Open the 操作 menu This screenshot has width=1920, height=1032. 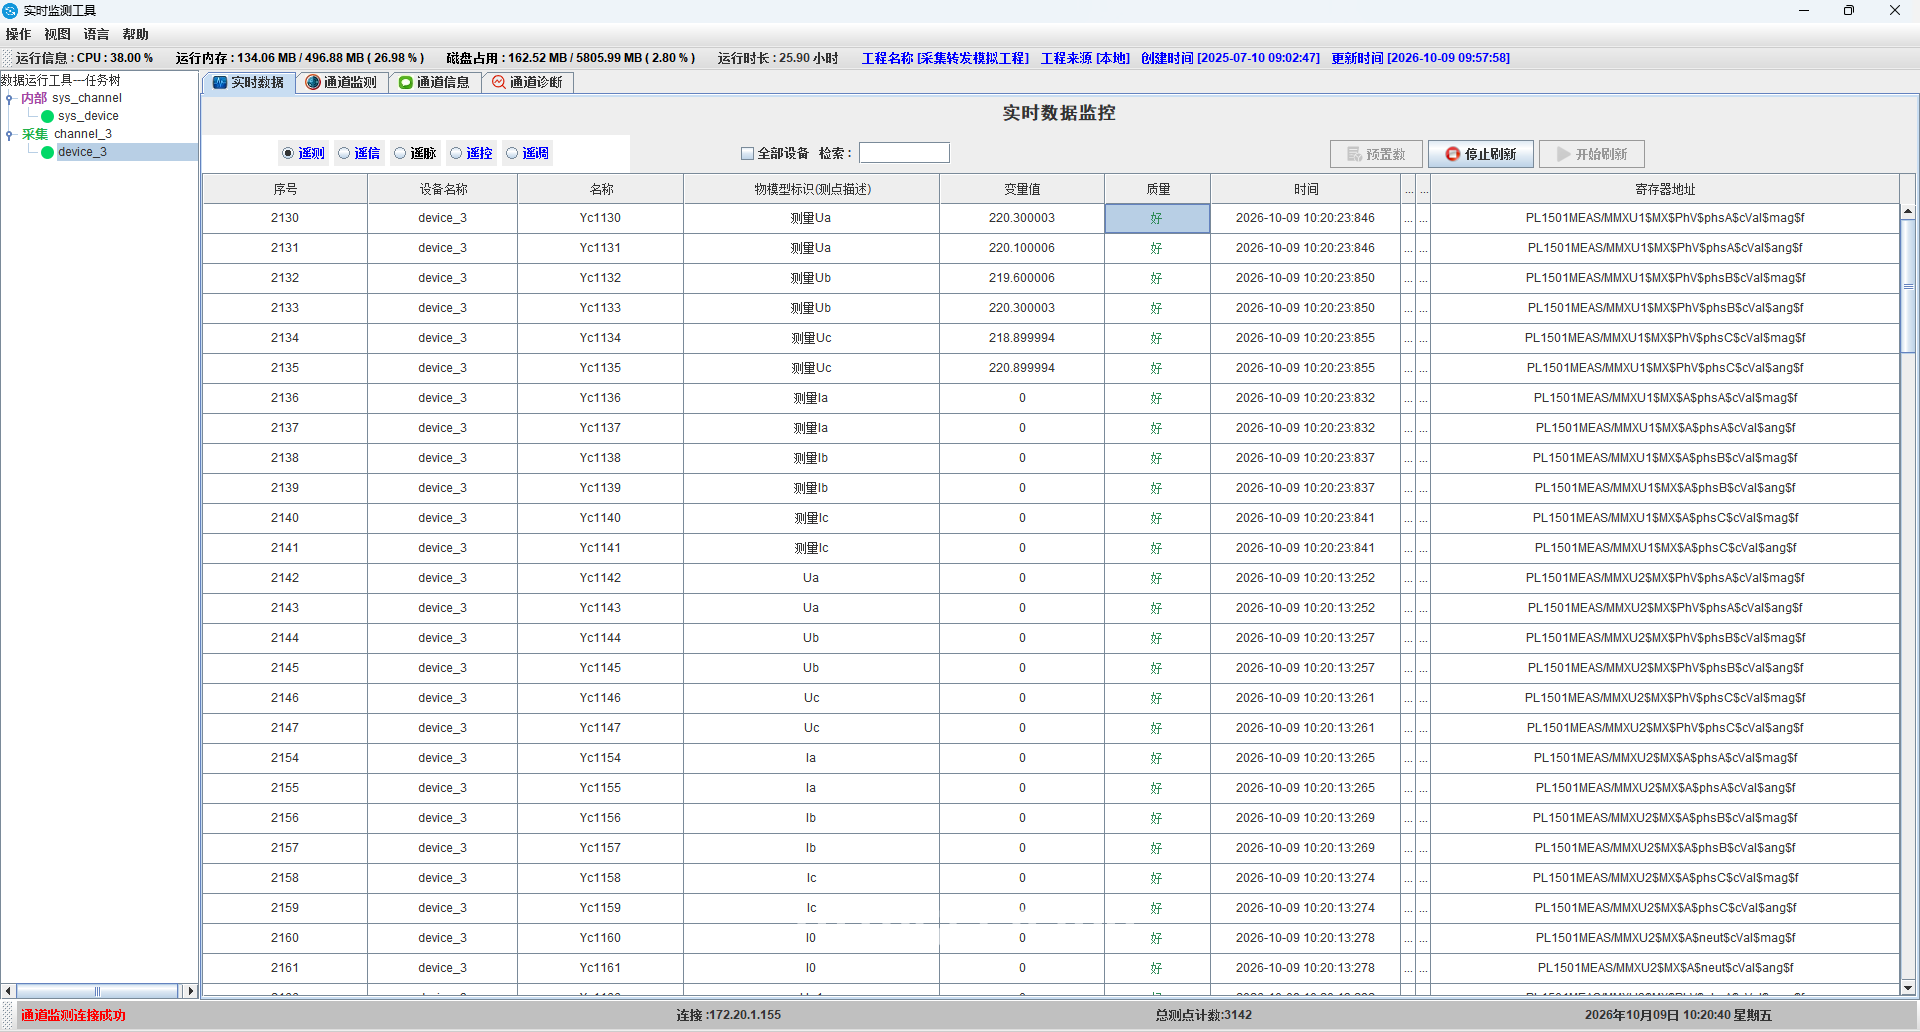[18, 35]
